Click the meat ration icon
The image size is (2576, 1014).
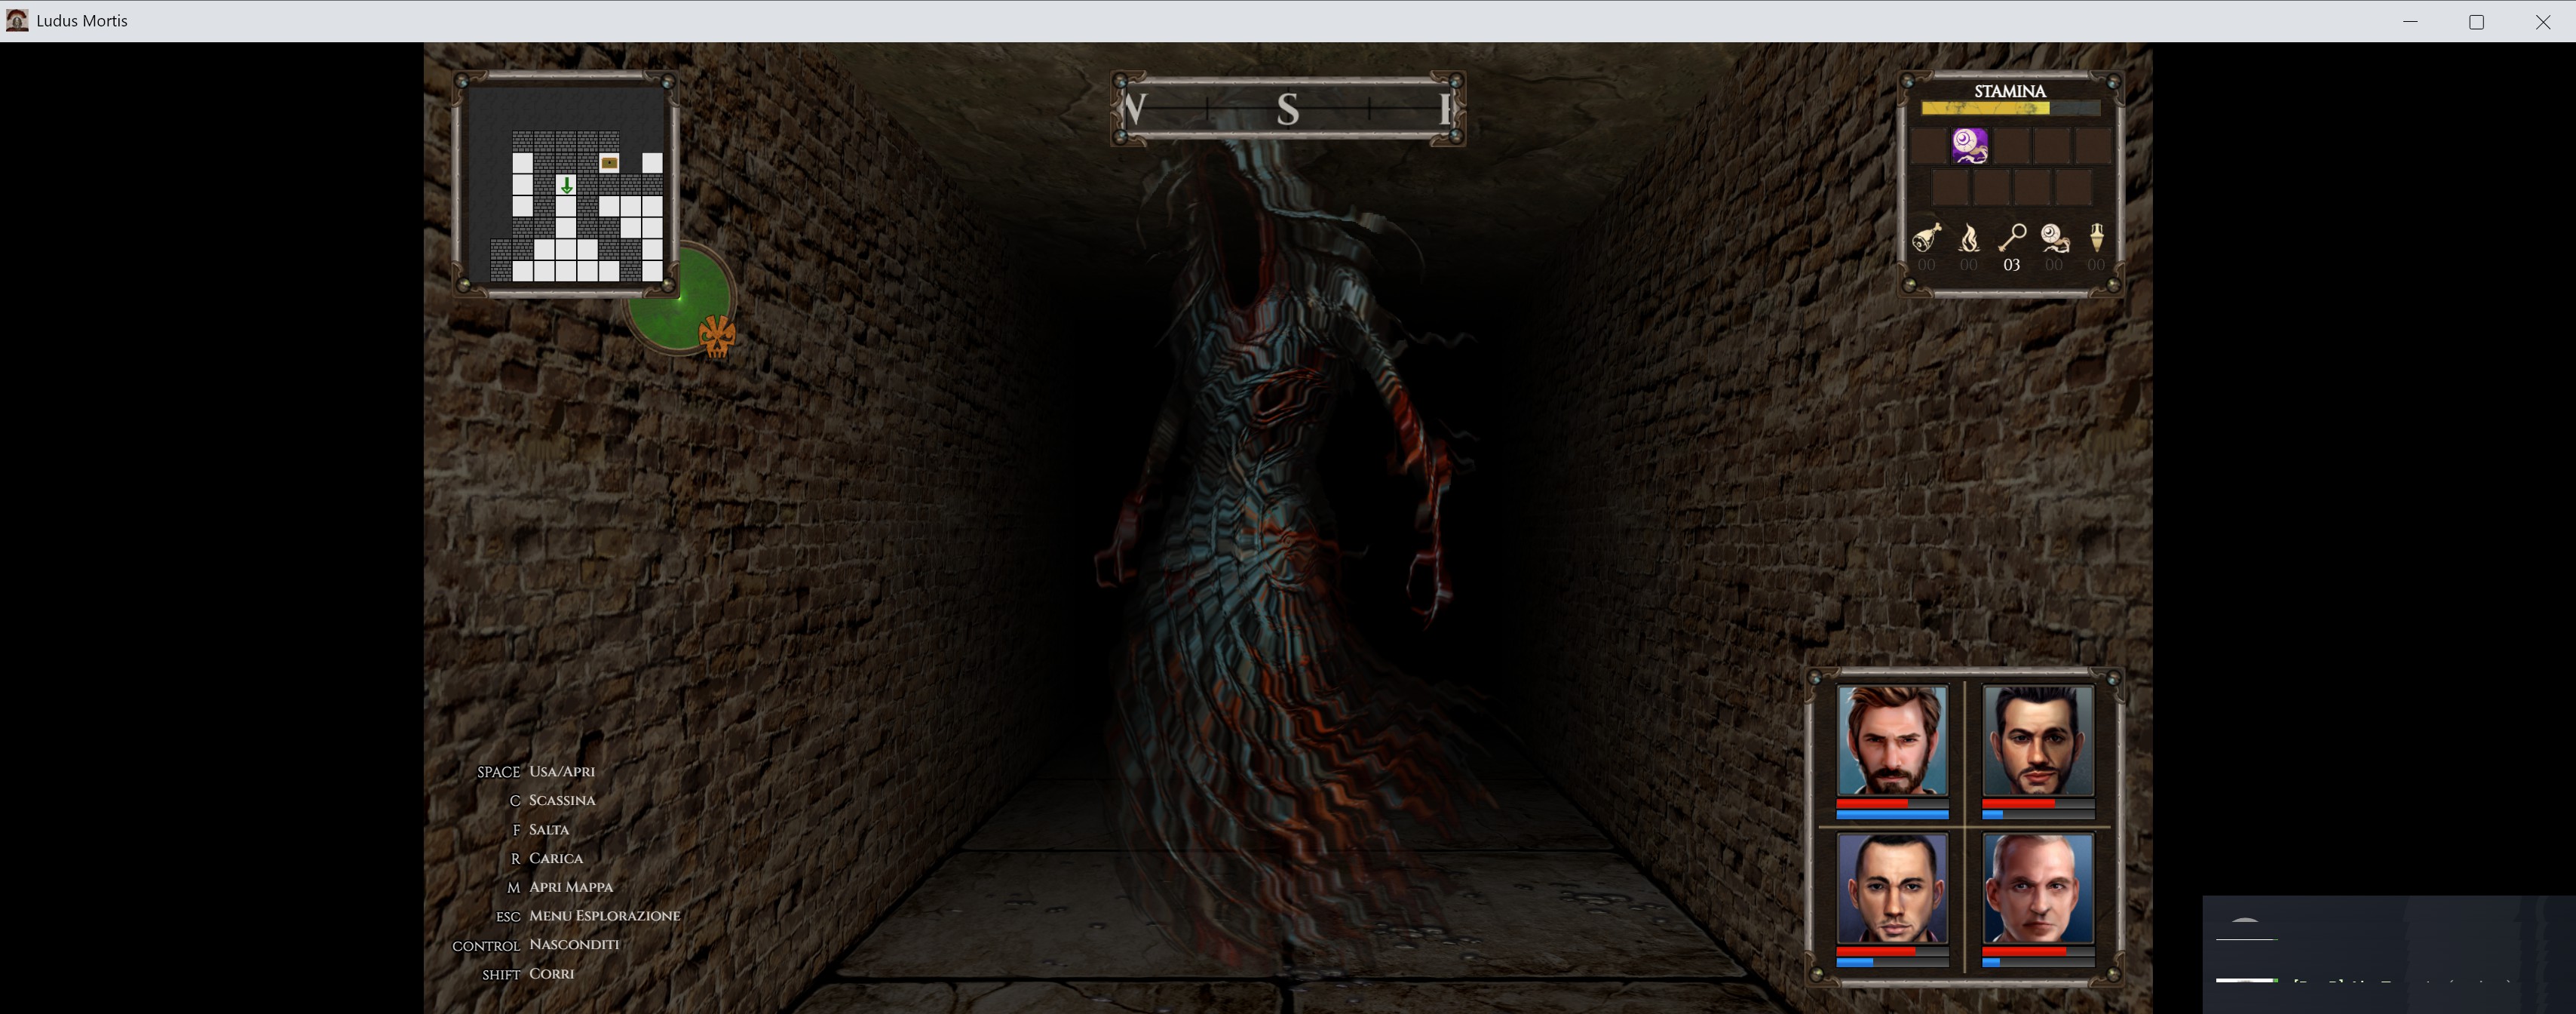(1926, 238)
